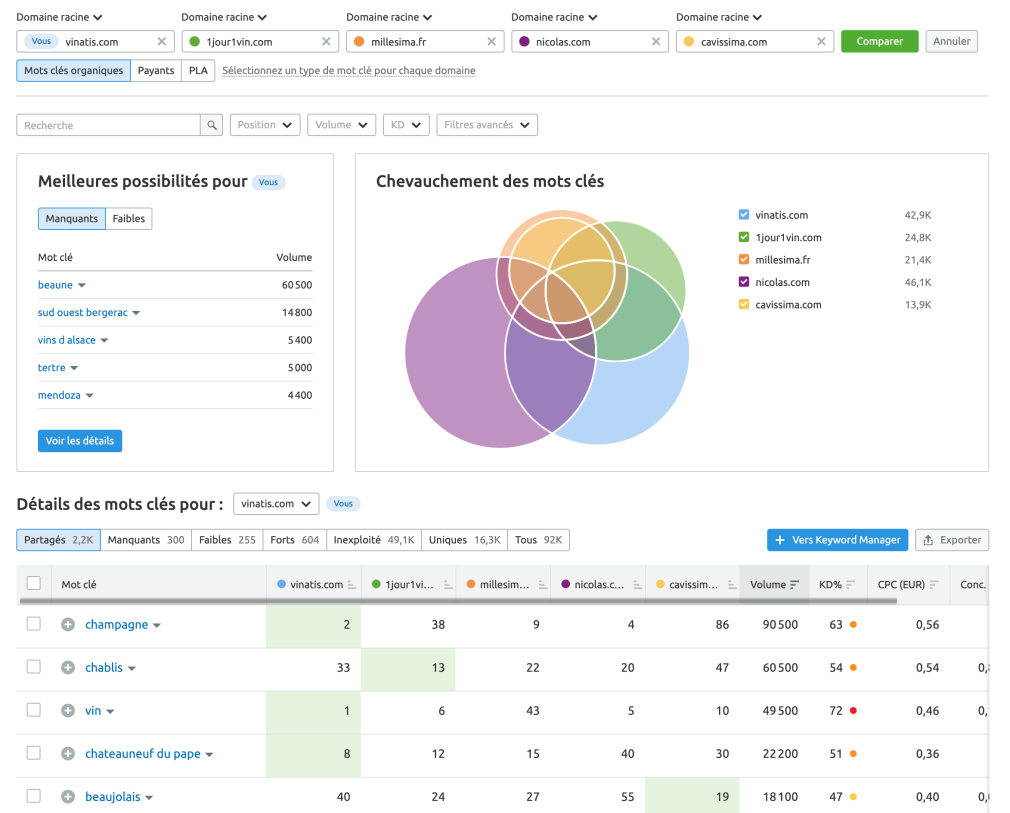Click Voir les détails button
1010x813 pixels.
click(x=80, y=441)
